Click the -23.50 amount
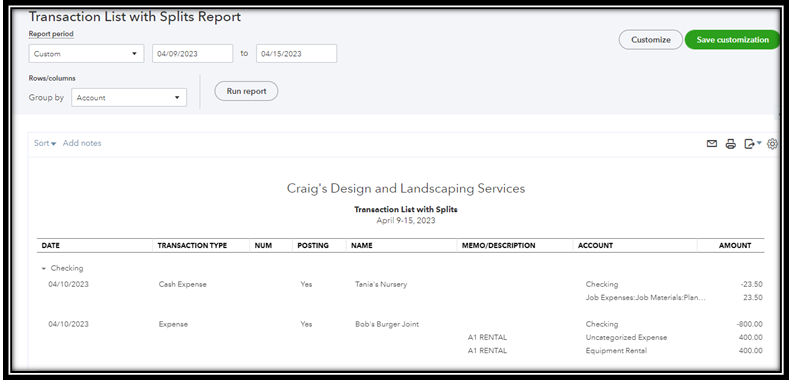789x381 pixels. pos(751,284)
